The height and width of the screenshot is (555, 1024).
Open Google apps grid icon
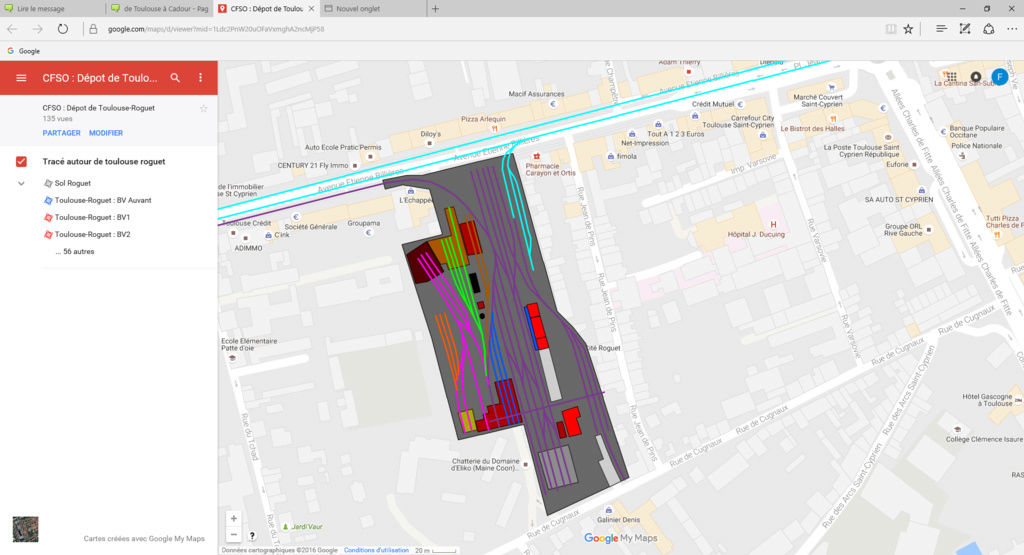click(952, 77)
